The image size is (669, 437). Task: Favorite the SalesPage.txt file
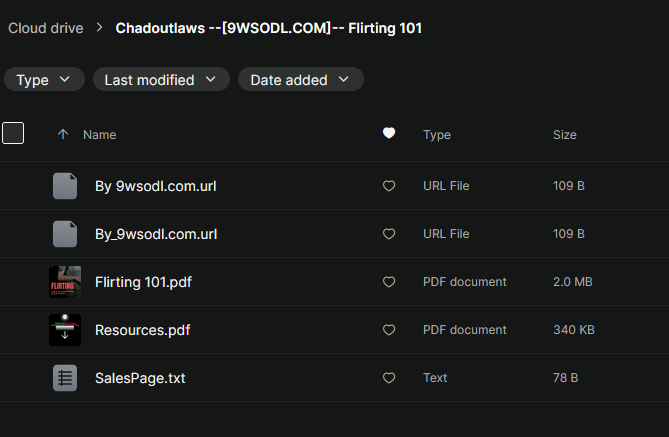tap(389, 378)
